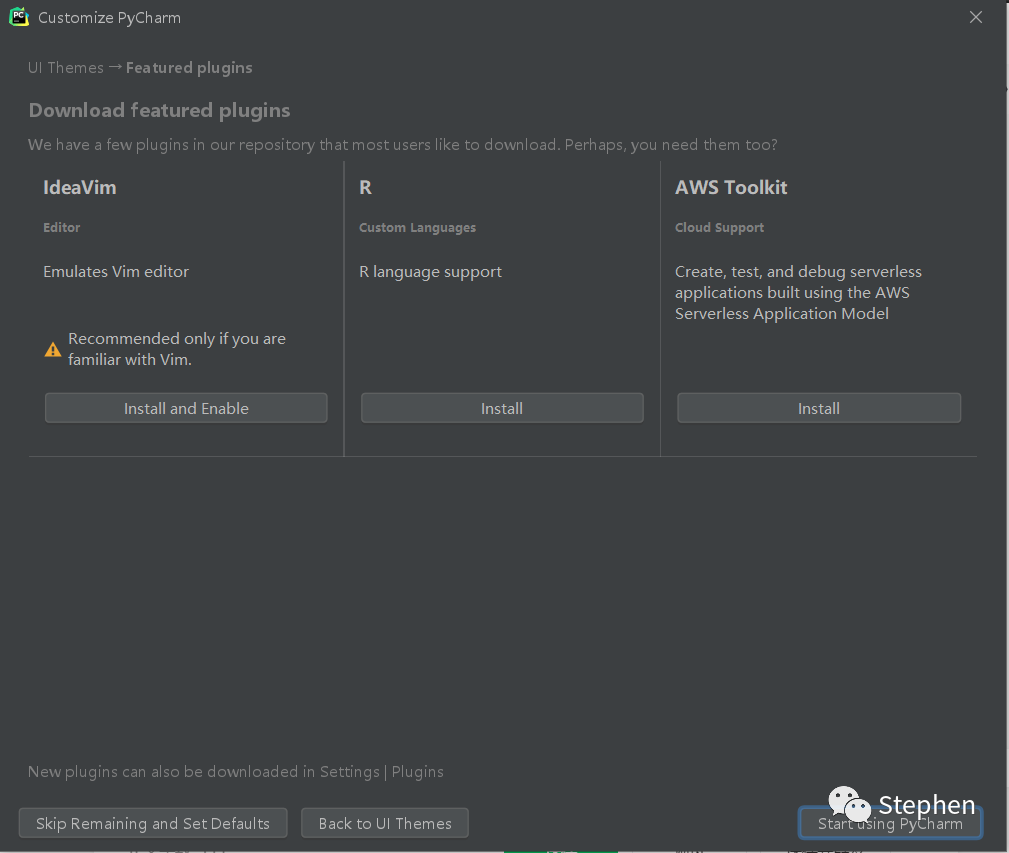This screenshot has height=853, width=1009.
Task: Install and Enable the IdeaVim plugin
Action: click(186, 408)
